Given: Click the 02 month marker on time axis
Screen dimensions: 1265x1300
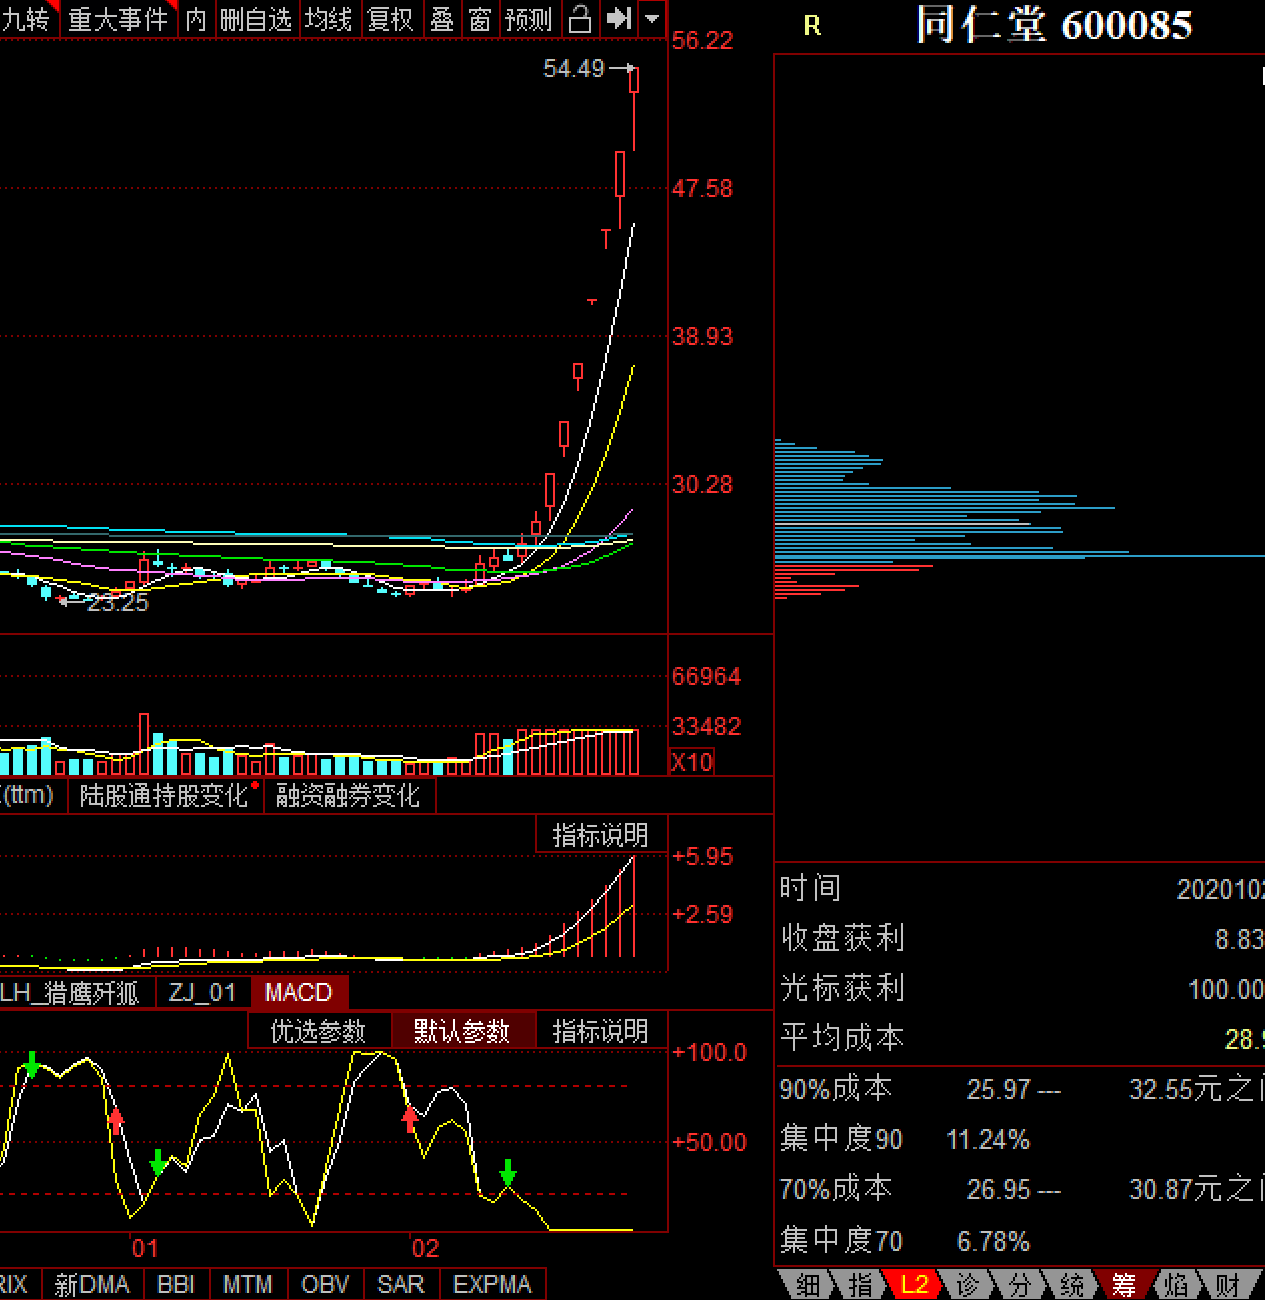Looking at the screenshot, I should [425, 1248].
